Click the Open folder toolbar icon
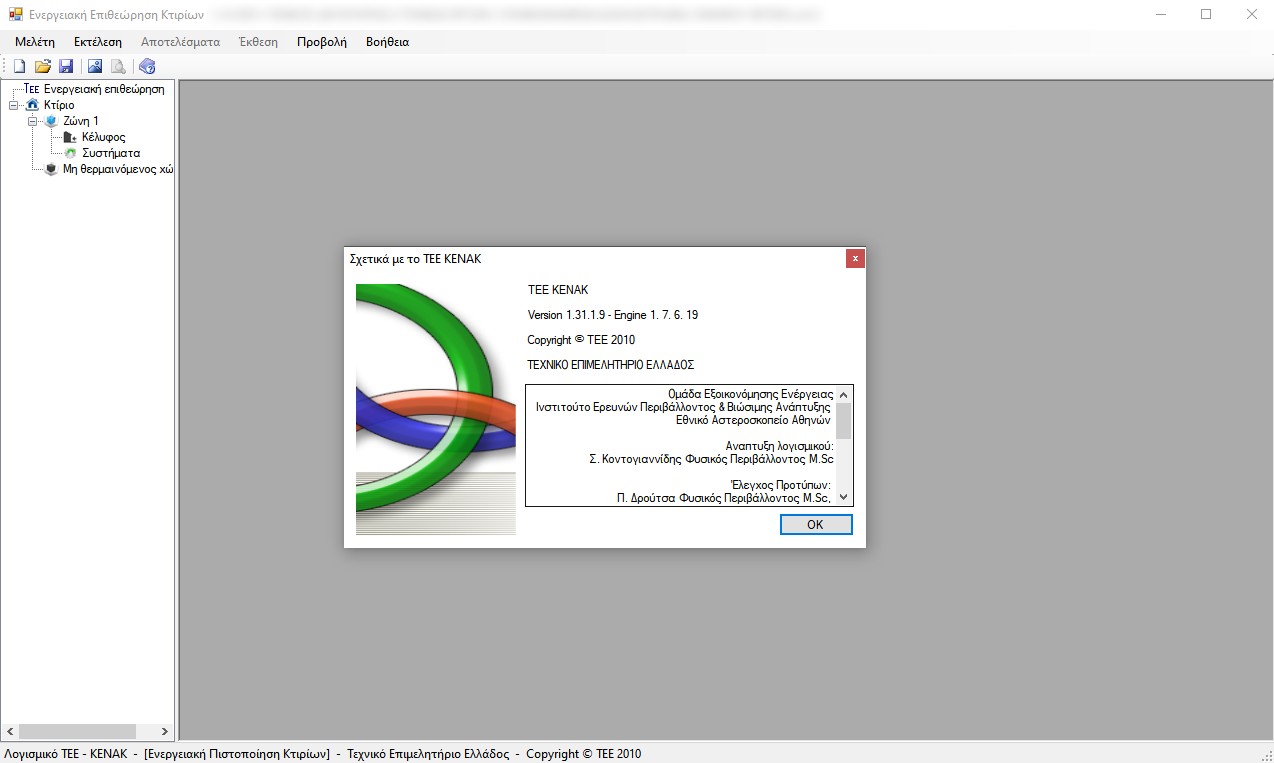The image size is (1274, 763). [x=42, y=67]
